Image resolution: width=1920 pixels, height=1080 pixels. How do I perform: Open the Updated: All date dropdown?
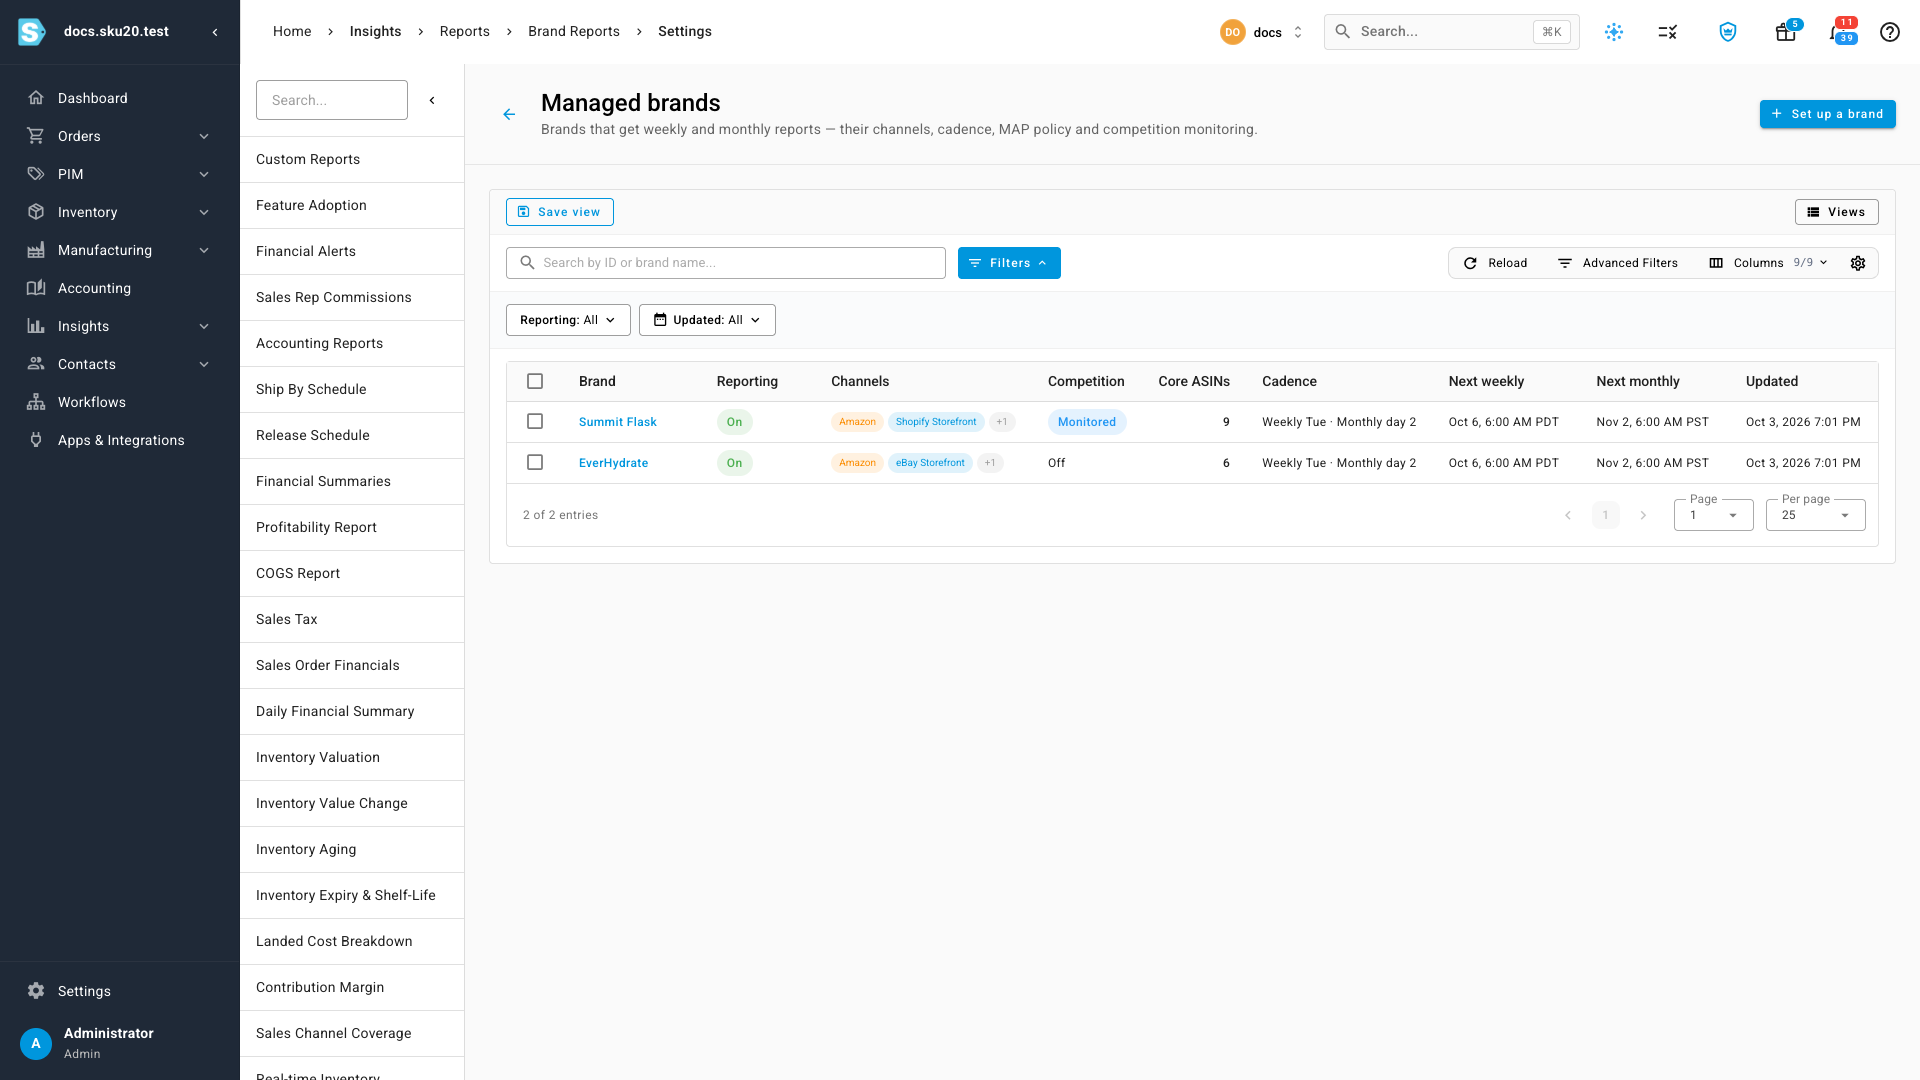coord(707,320)
